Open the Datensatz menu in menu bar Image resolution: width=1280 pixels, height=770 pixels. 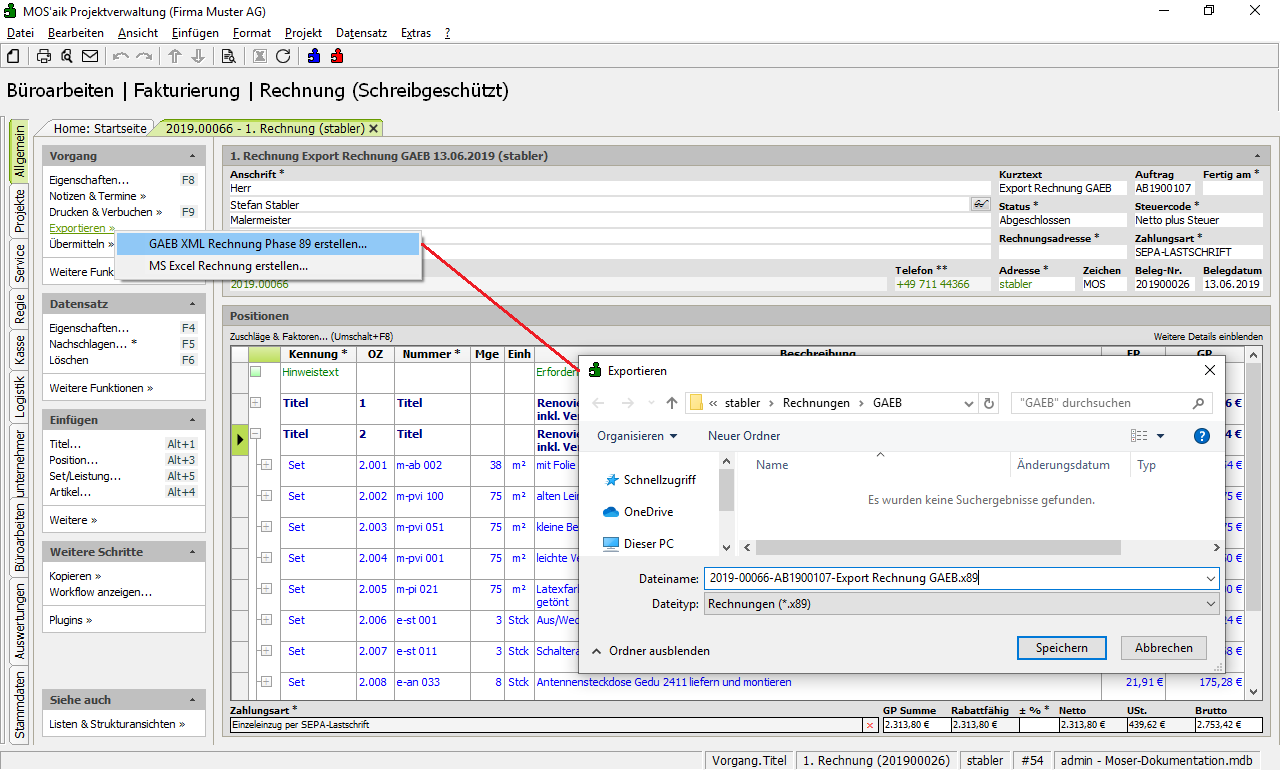(361, 33)
